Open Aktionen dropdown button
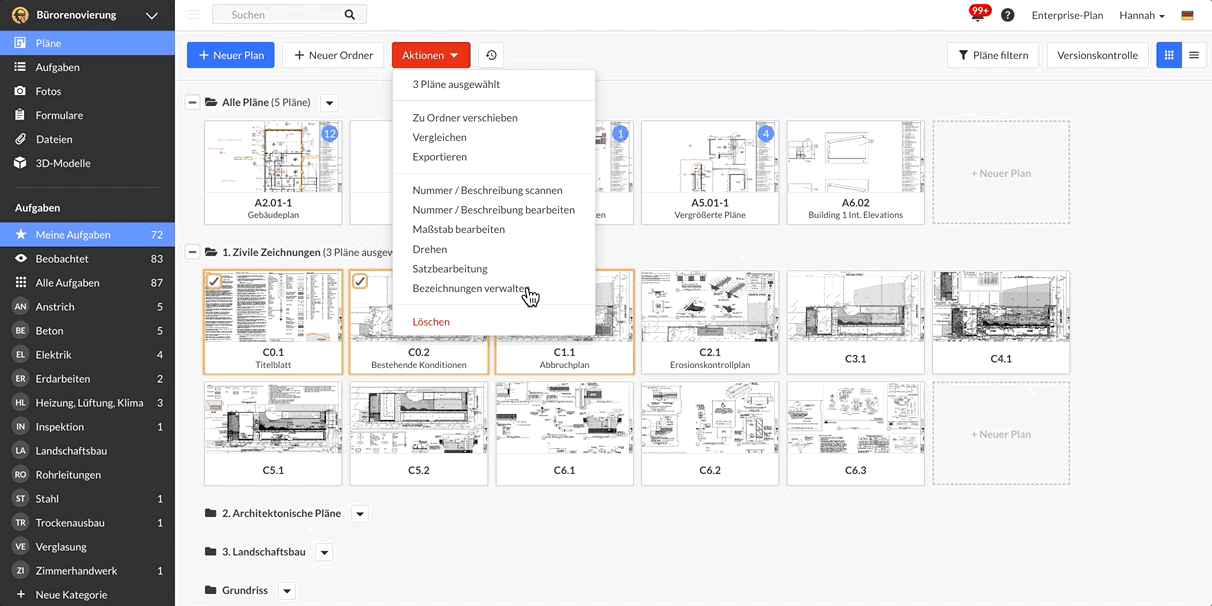 [430, 55]
